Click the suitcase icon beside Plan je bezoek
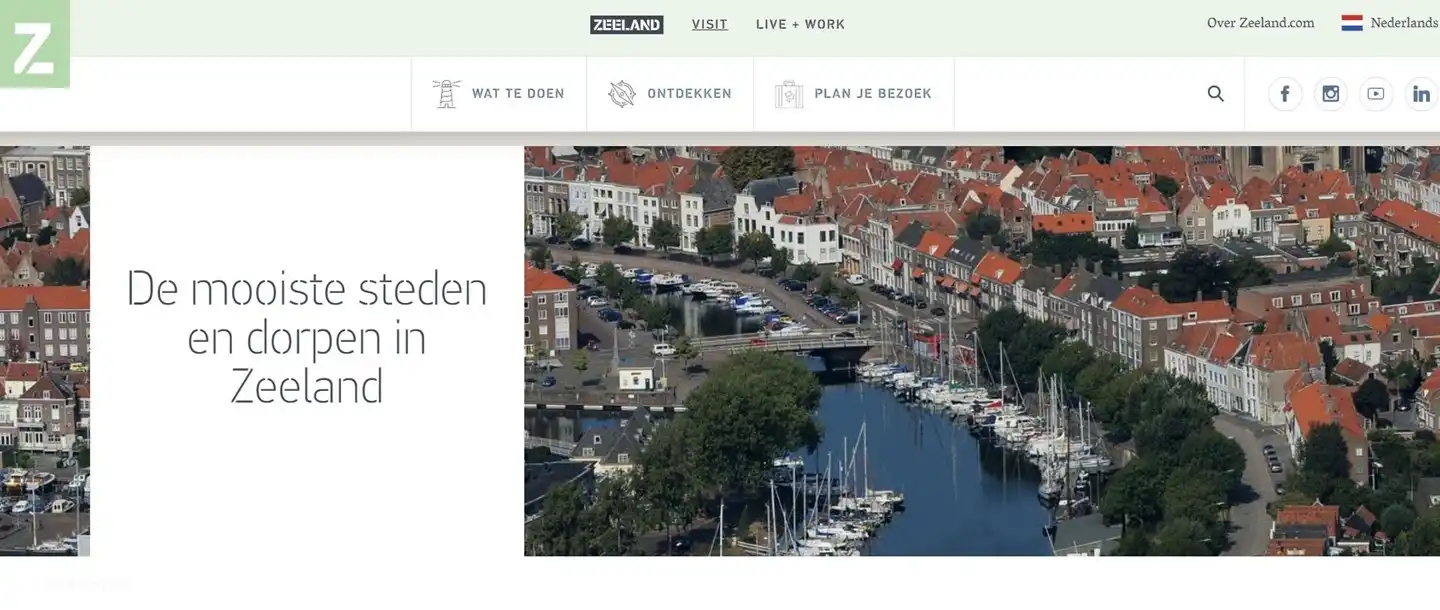Image resolution: width=1440 pixels, height=610 pixels. click(x=789, y=94)
